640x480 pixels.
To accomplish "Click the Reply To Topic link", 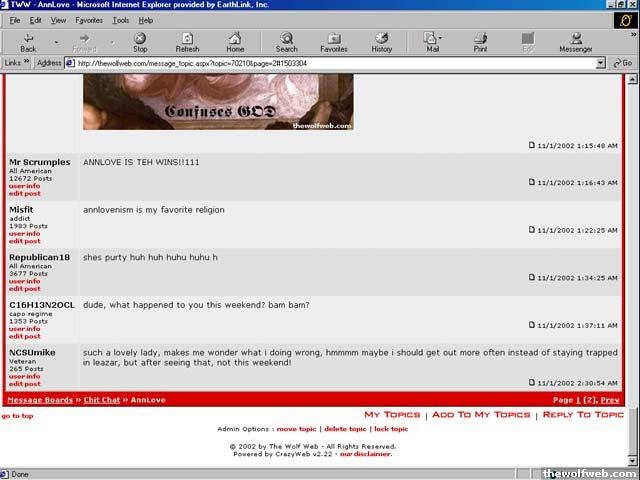I will tap(582, 414).
